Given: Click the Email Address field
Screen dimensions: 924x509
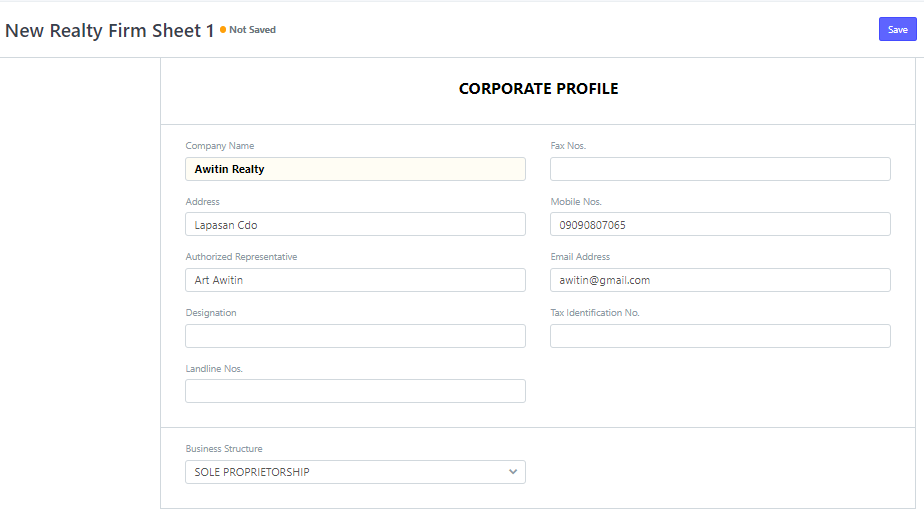Looking at the screenshot, I should click(x=720, y=280).
